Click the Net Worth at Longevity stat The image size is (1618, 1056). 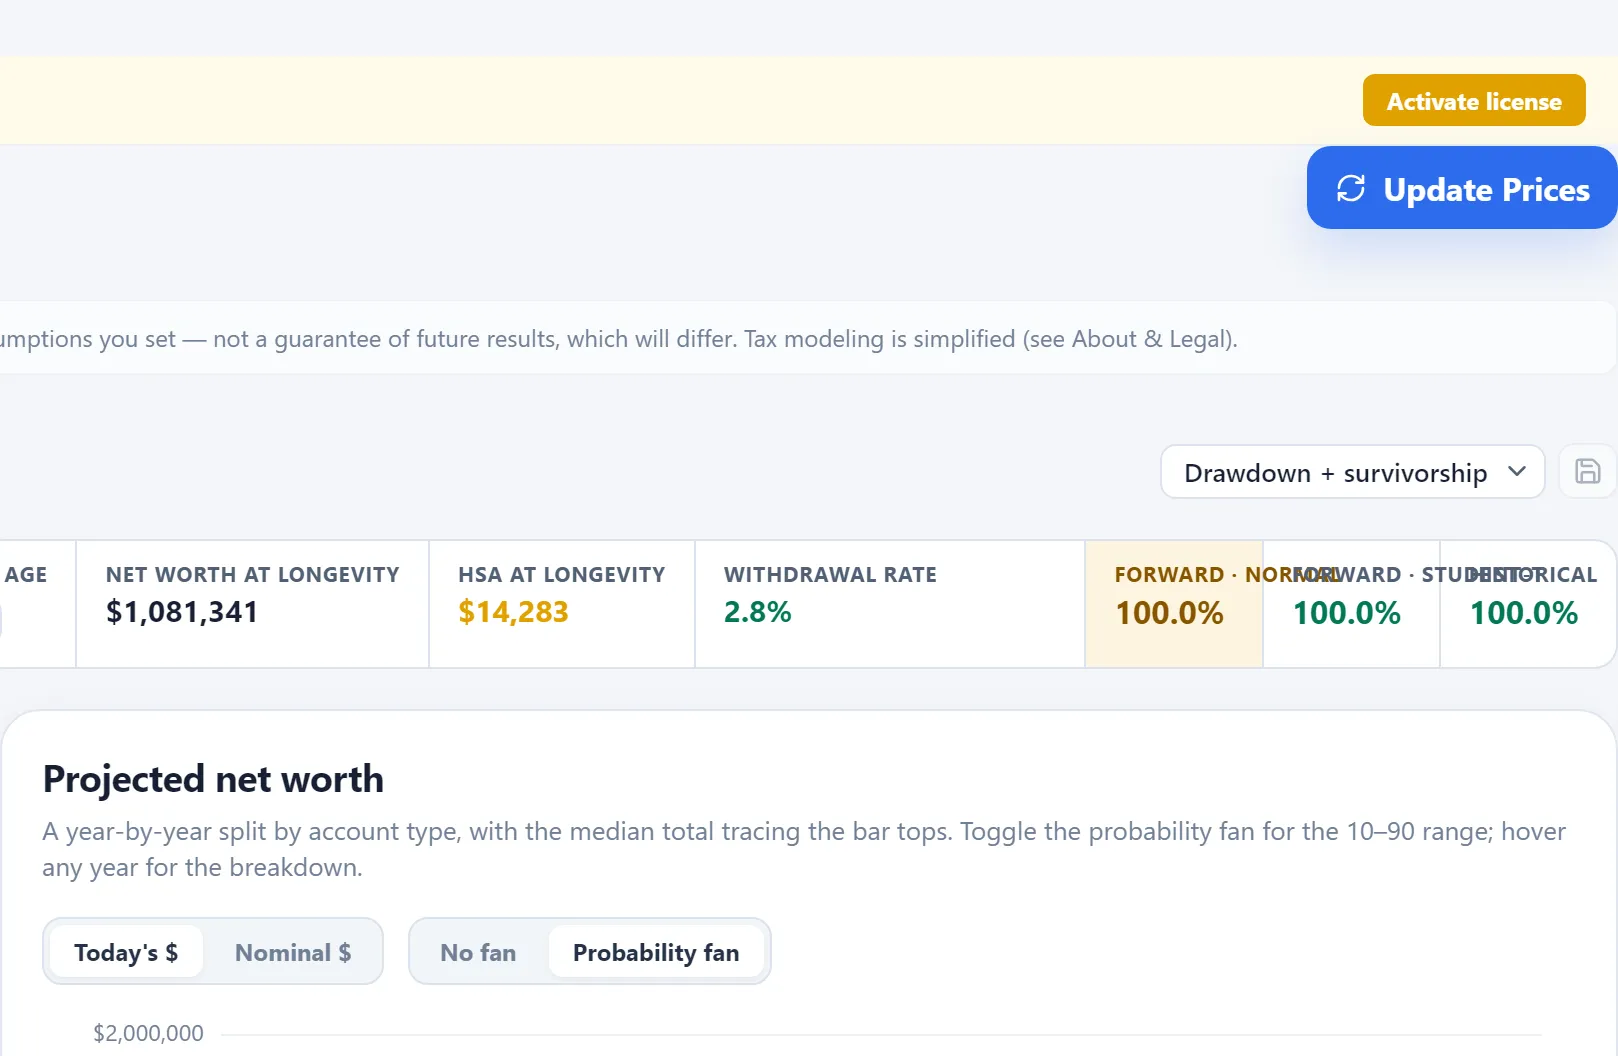253,604
